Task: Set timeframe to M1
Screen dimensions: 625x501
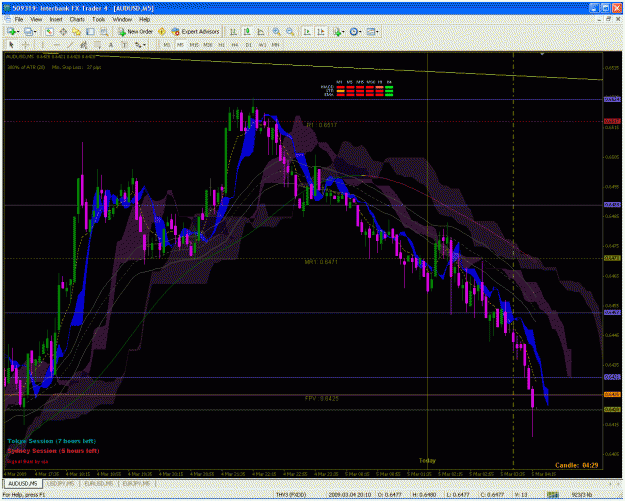Action: tap(167, 45)
